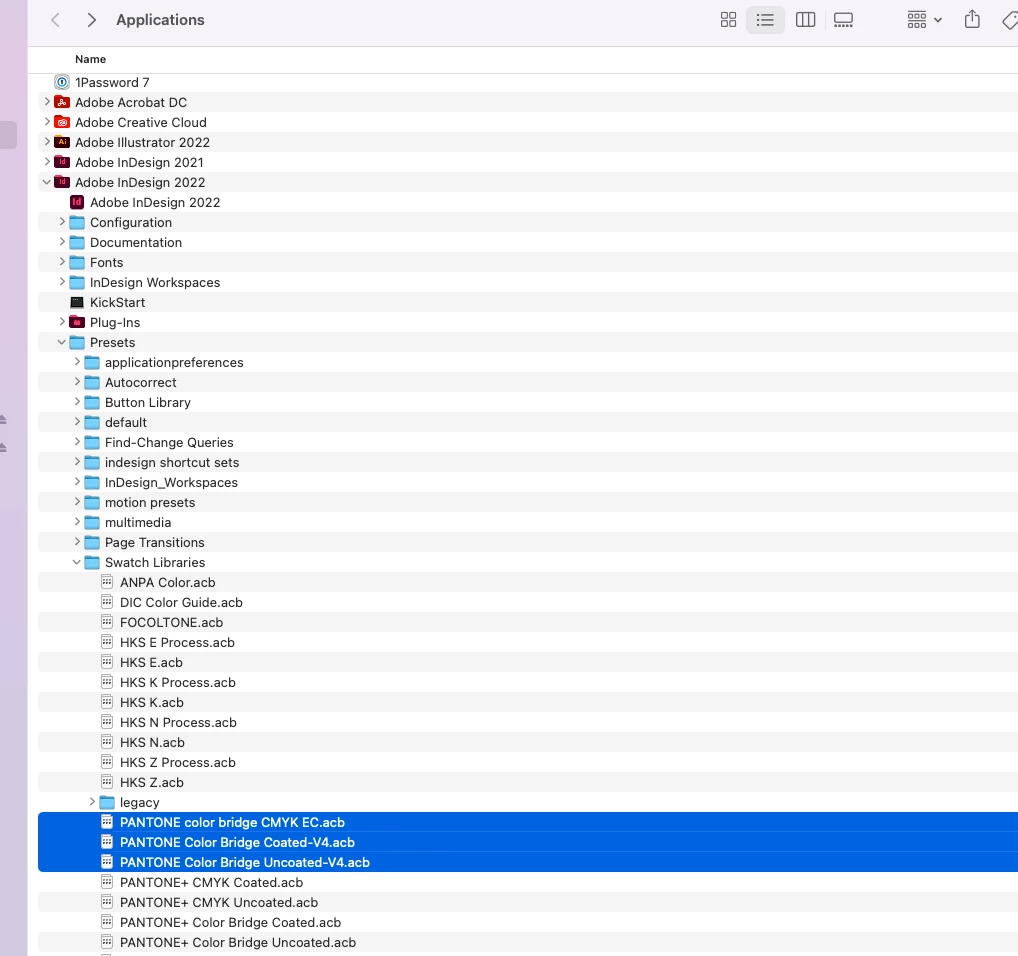Open the group-by options dropdown
Screen dimensions: 1018x956
pos(925,20)
